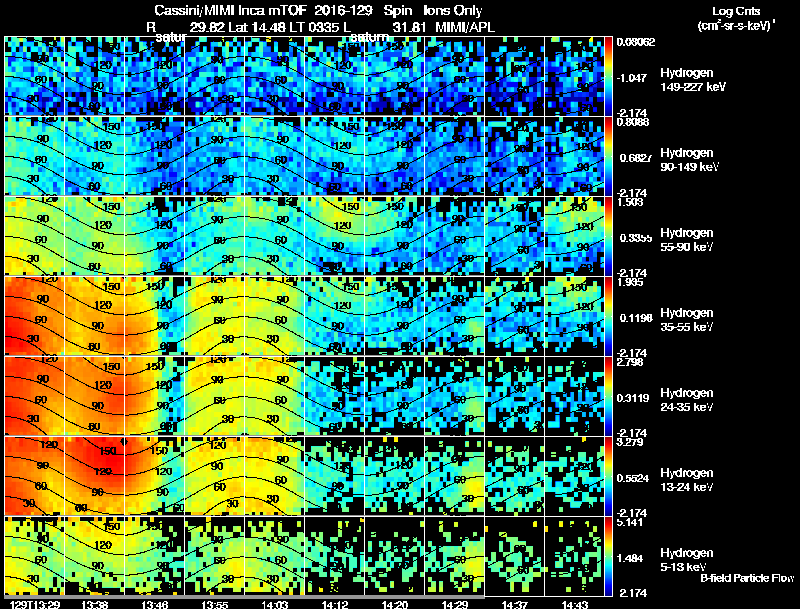Click the '1.503' colorbar maximum value
Image resolution: width=800 pixels, height=609 pixels.
point(630,202)
